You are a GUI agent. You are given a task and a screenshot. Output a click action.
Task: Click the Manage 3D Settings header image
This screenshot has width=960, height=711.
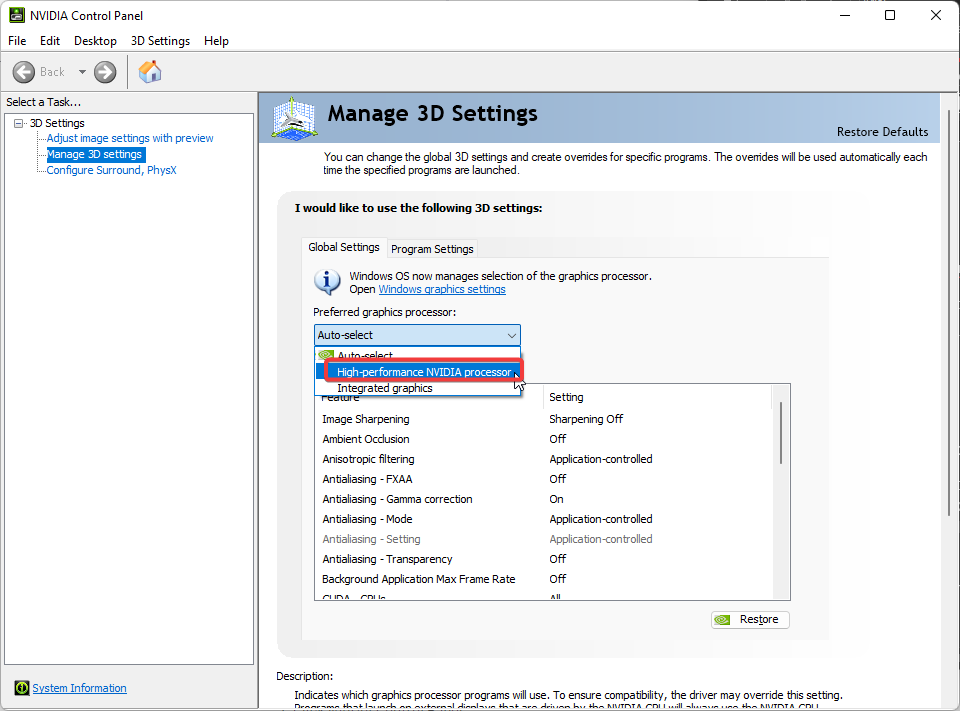pyautogui.click(x=294, y=118)
